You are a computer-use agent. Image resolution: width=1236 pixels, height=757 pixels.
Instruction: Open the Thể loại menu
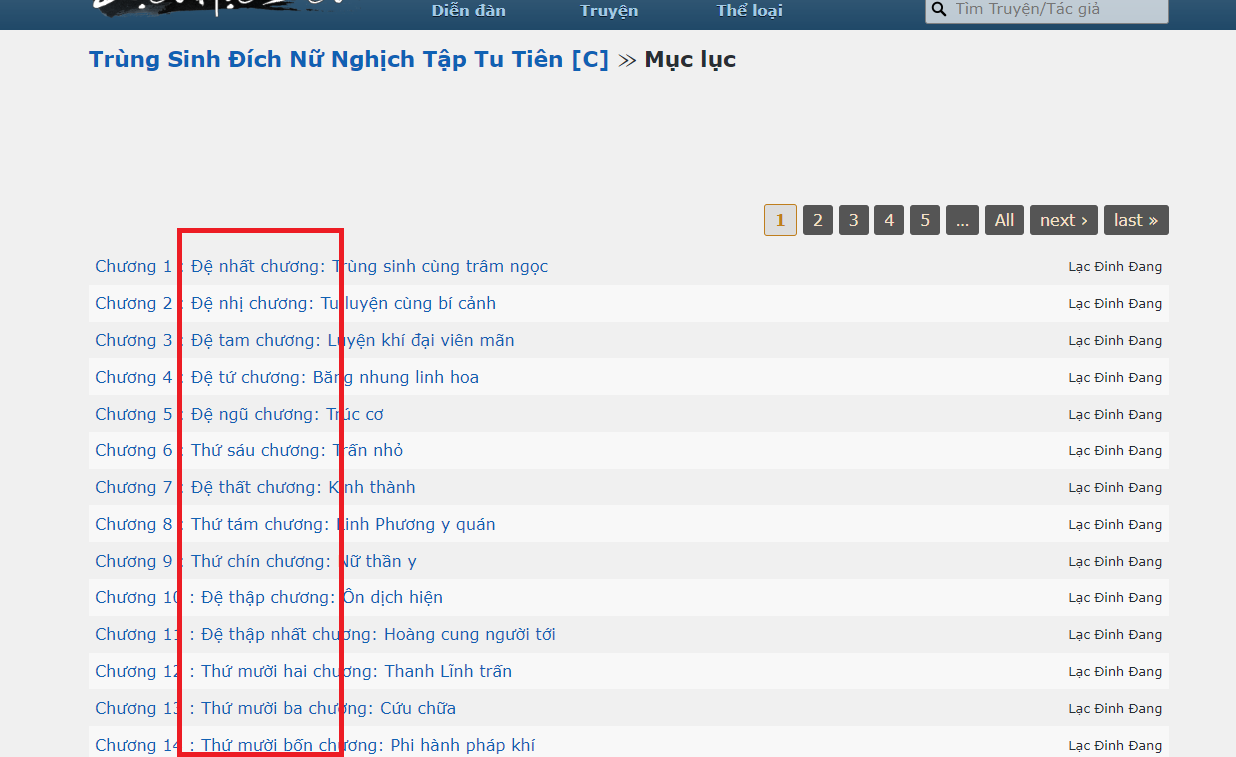pos(749,11)
